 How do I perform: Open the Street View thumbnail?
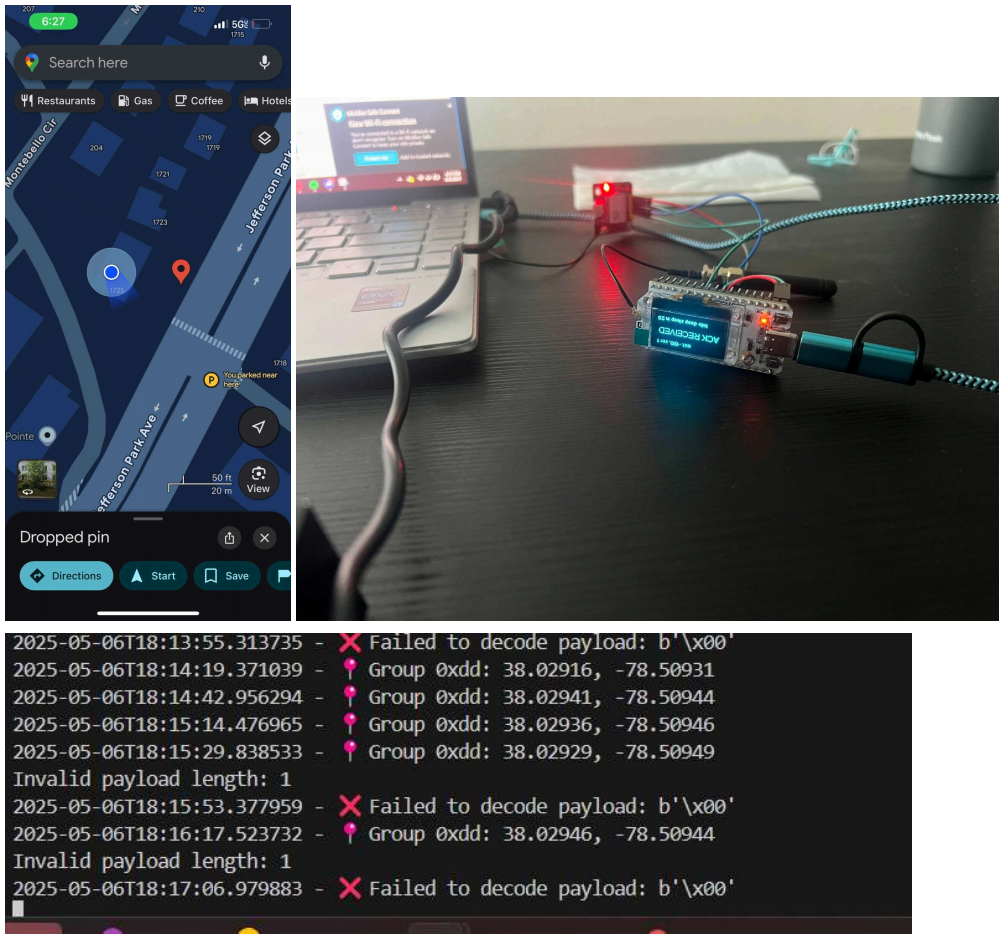tap(37, 479)
